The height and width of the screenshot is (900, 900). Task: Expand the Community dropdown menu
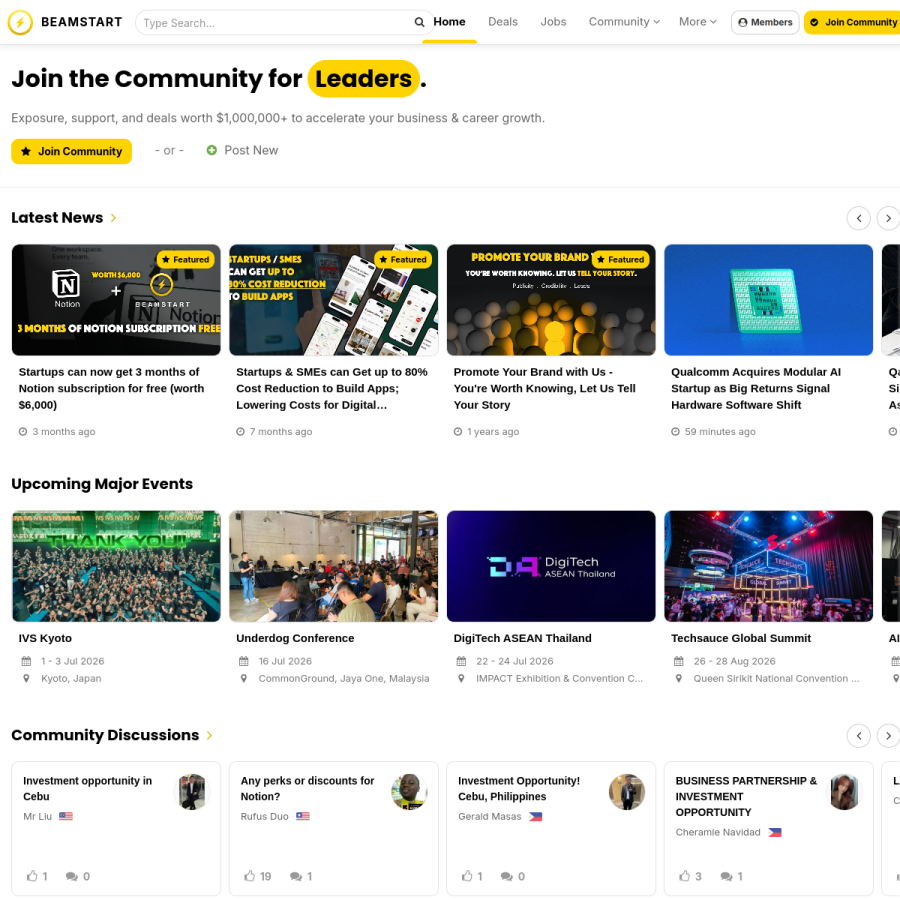624,22
